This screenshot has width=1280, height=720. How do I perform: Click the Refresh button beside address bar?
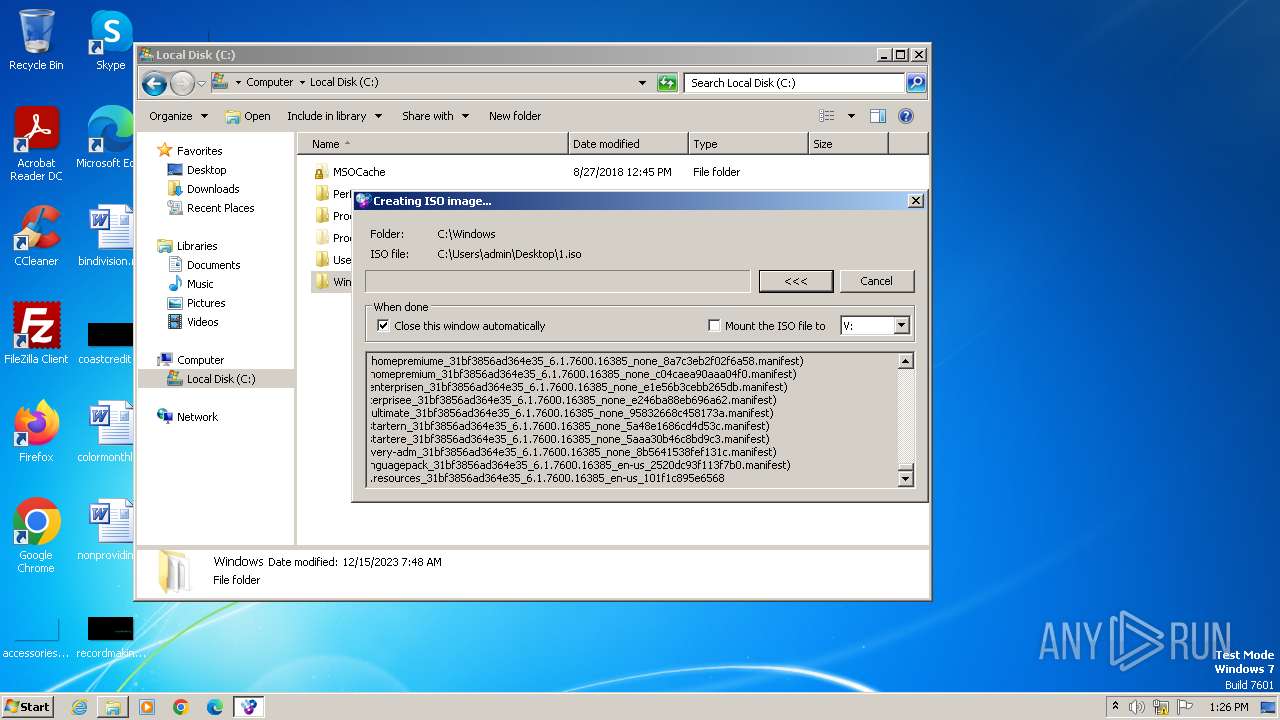[x=667, y=83]
